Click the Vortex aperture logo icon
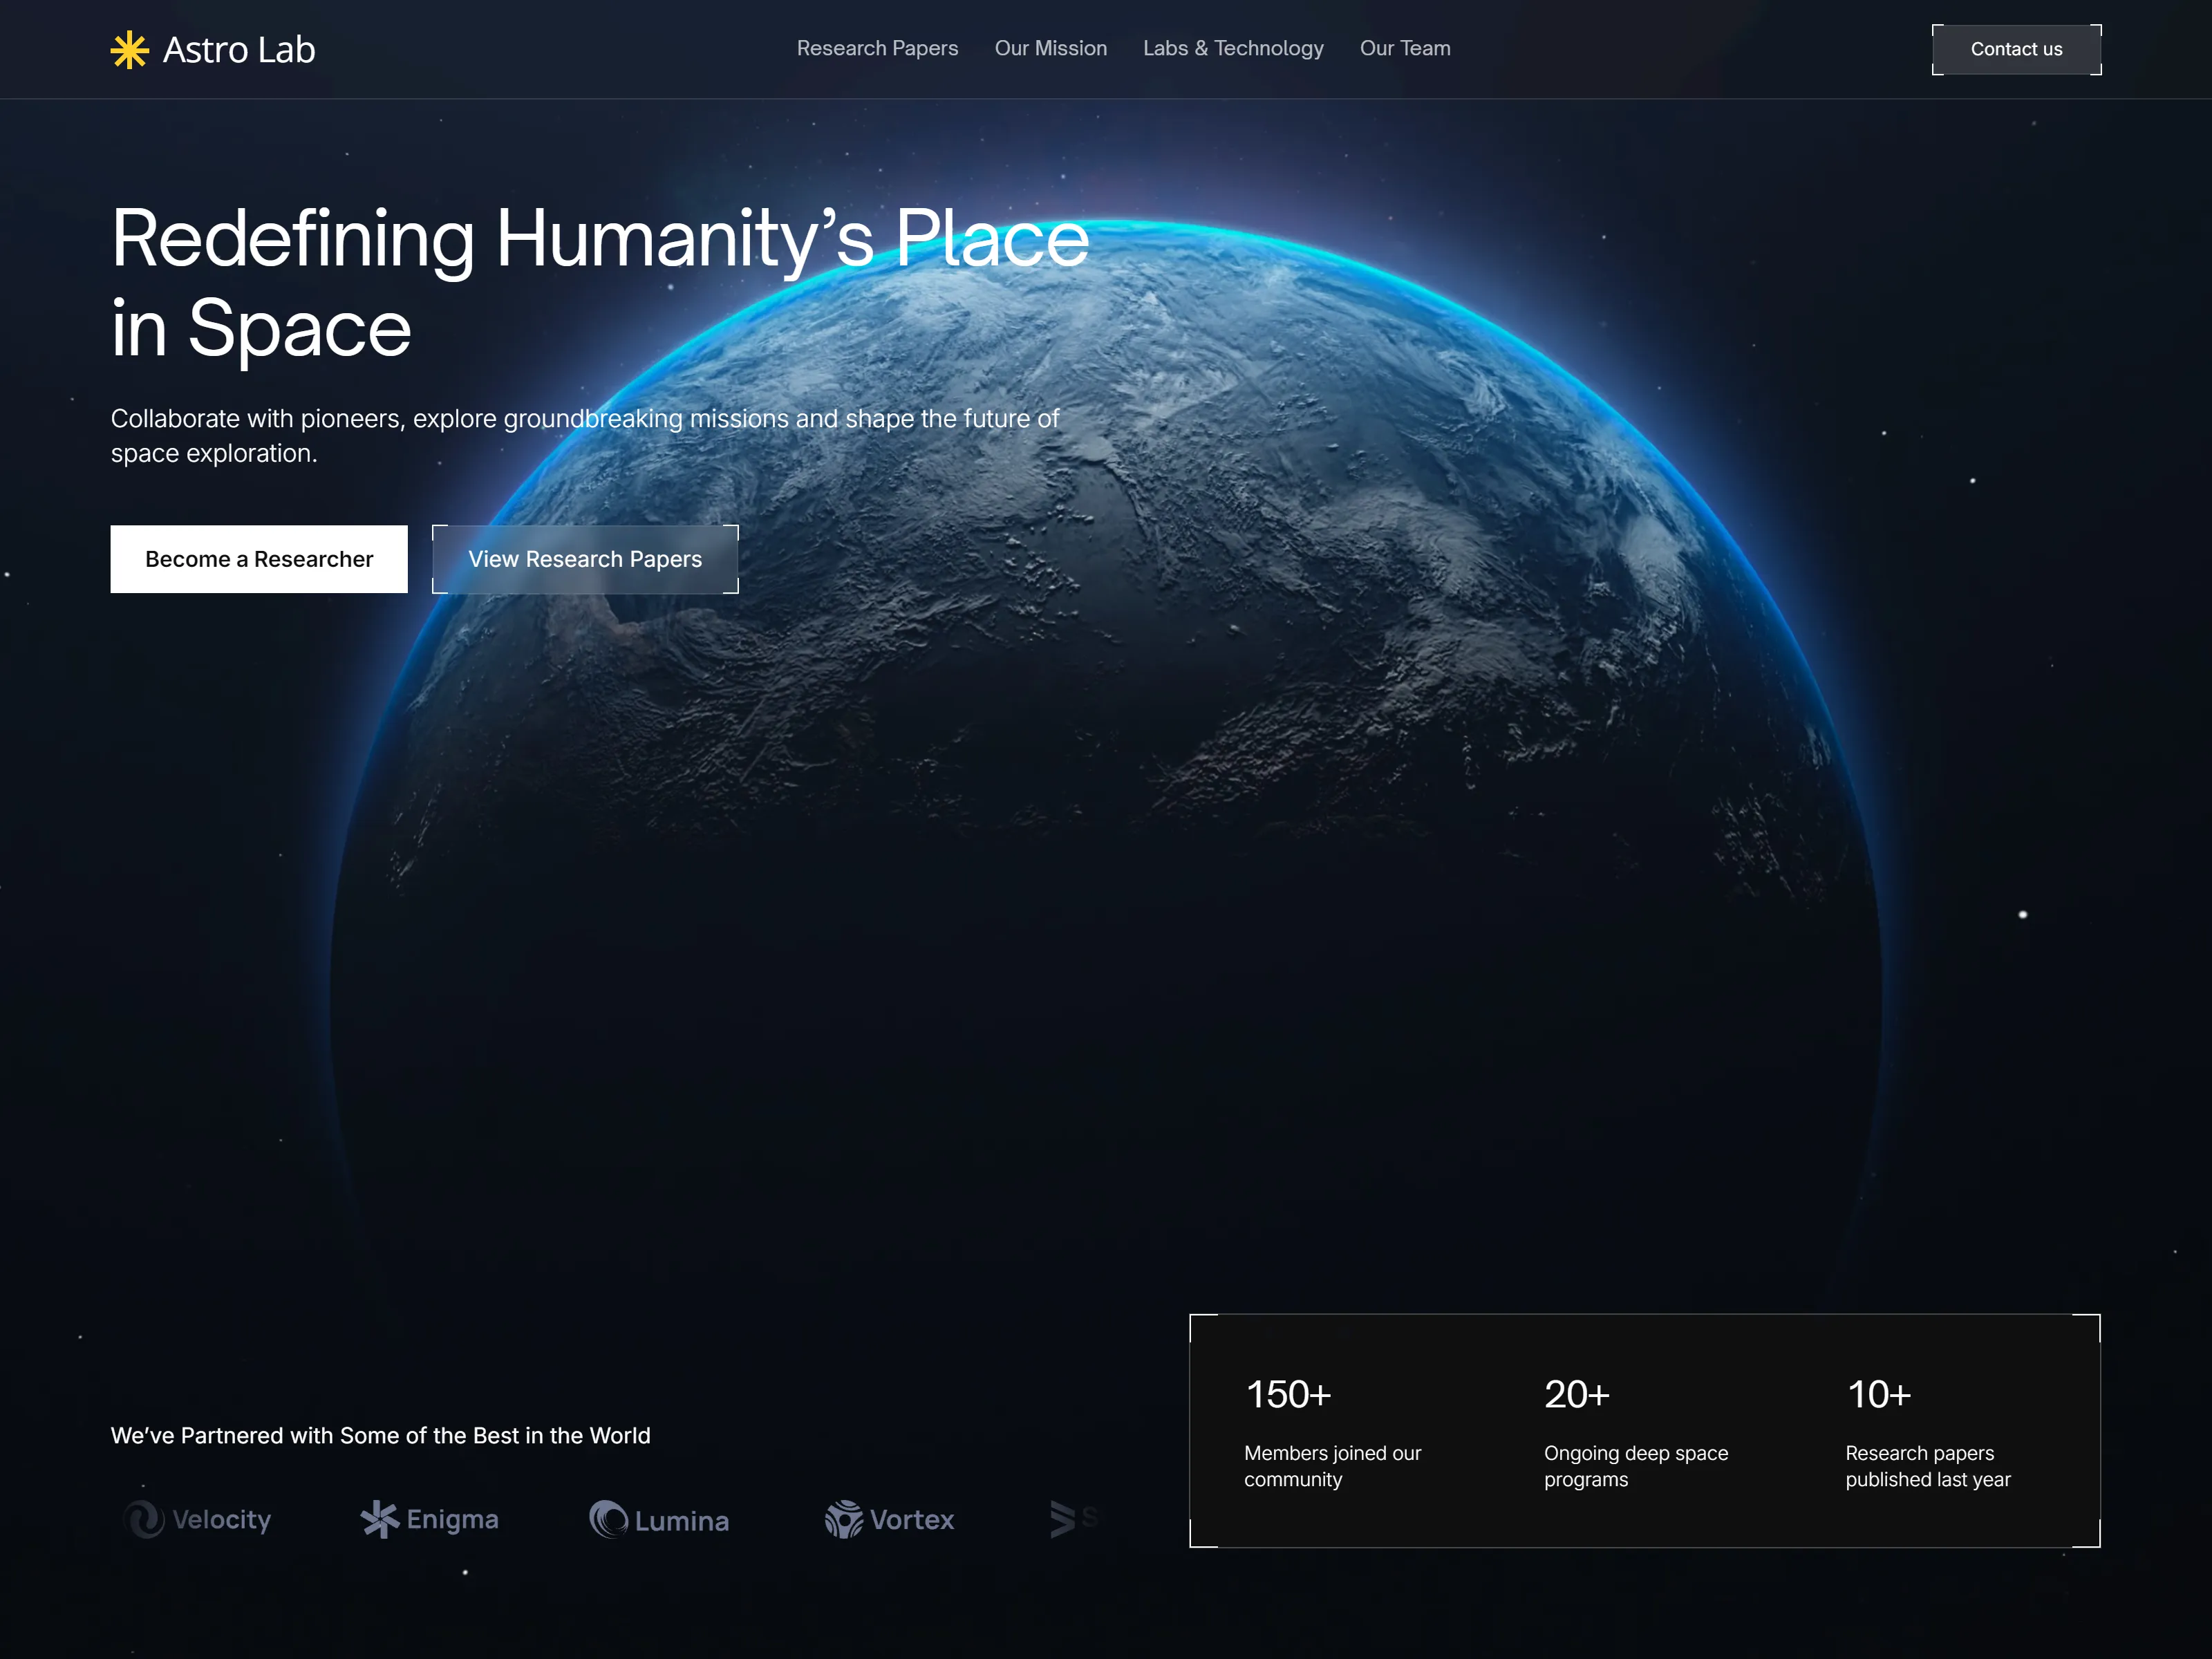This screenshot has width=2212, height=1659. tap(843, 1519)
